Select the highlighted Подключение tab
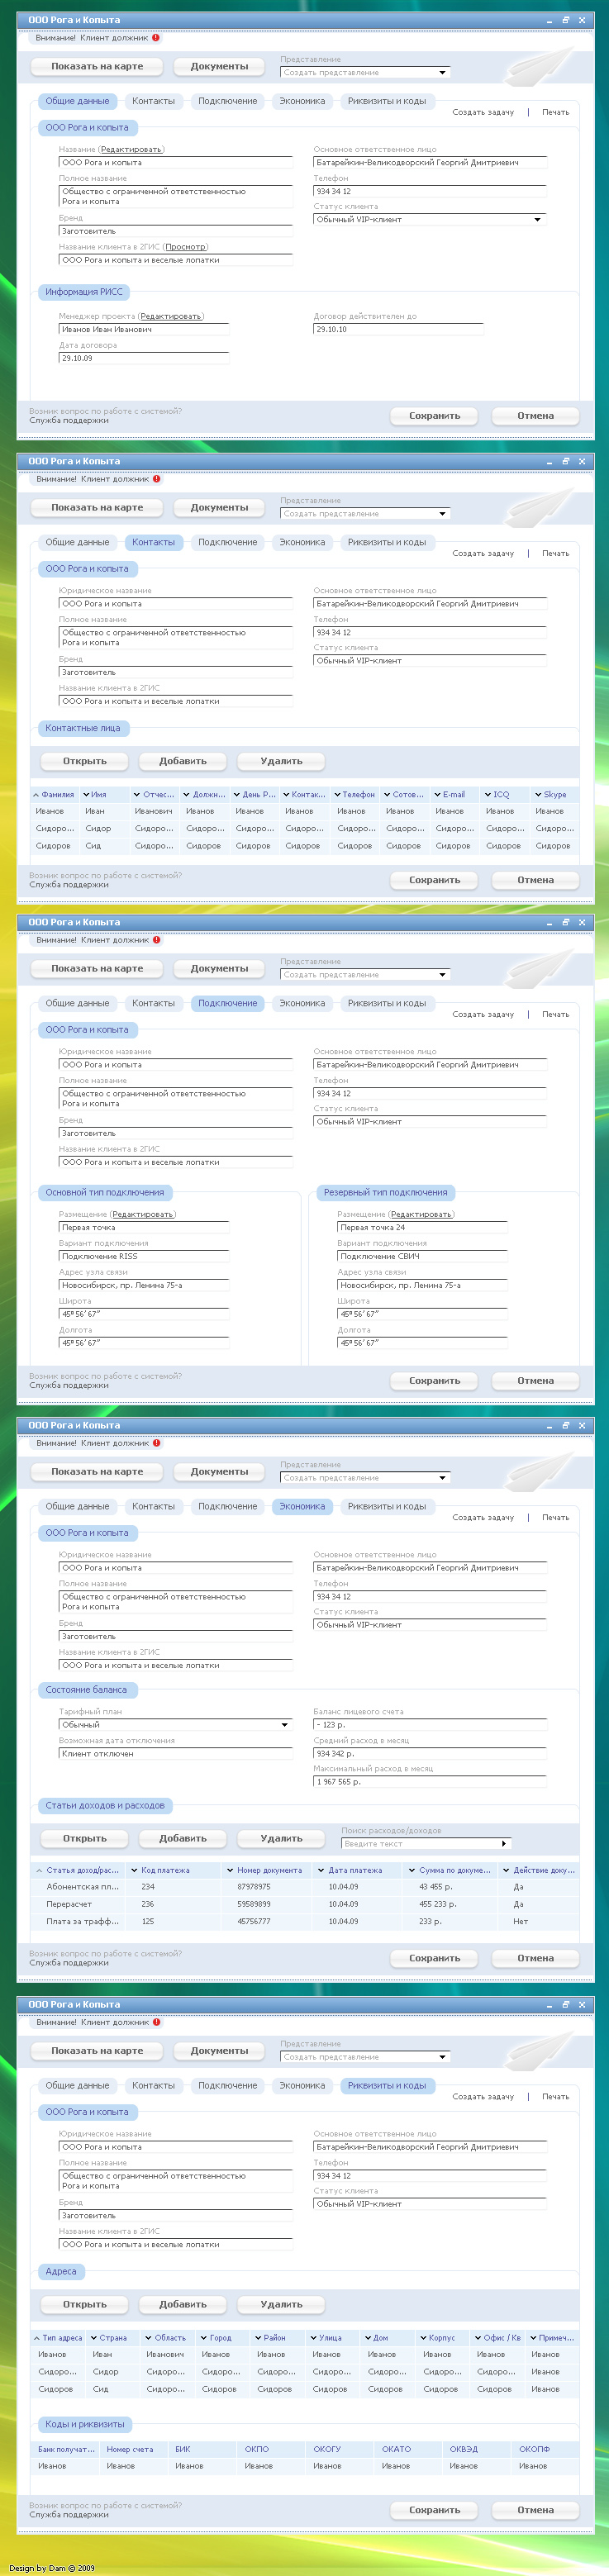 click(x=227, y=1003)
